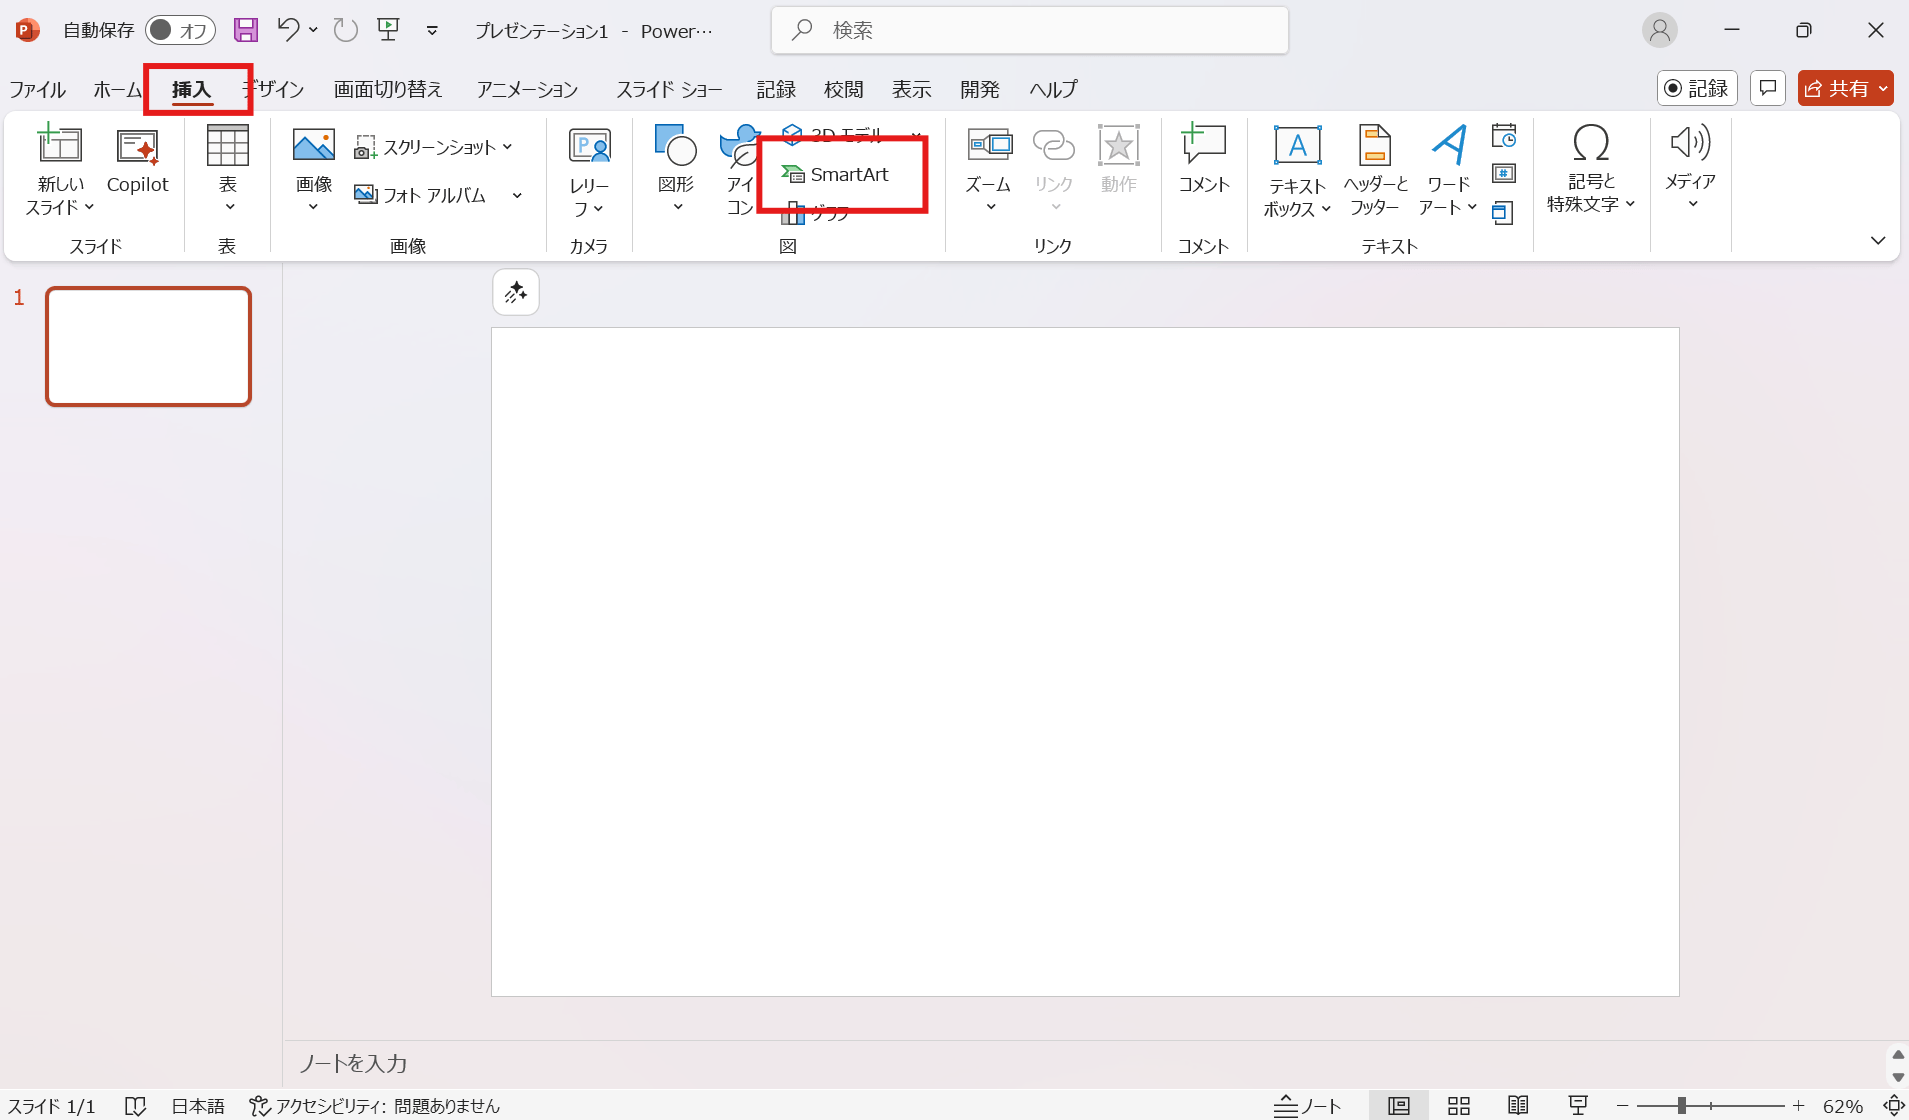Insert a SmartArt graphic
The image size is (1909, 1120).
pos(845,173)
